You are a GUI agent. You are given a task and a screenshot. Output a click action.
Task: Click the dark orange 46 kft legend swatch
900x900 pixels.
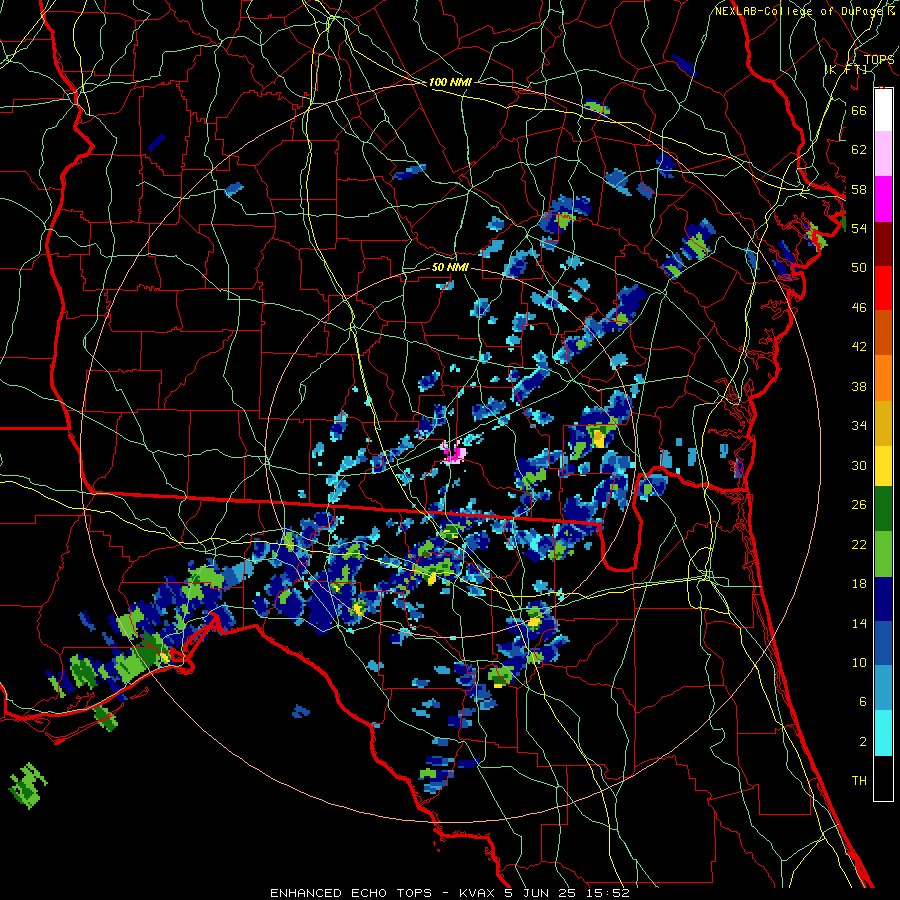(x=883, y=332)
